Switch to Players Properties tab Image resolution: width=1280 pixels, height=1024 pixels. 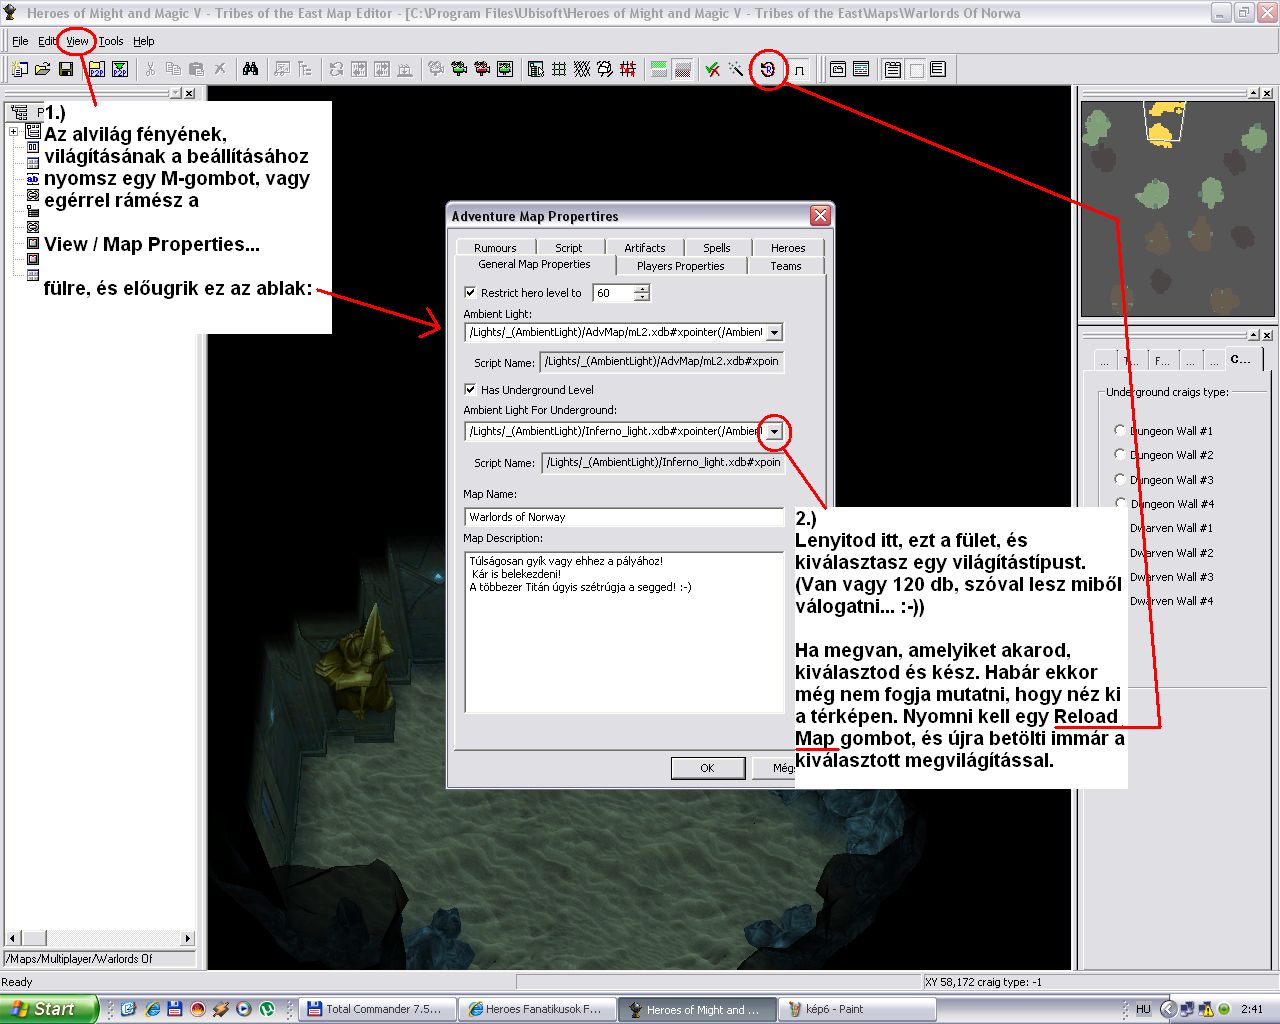[680, 266]
